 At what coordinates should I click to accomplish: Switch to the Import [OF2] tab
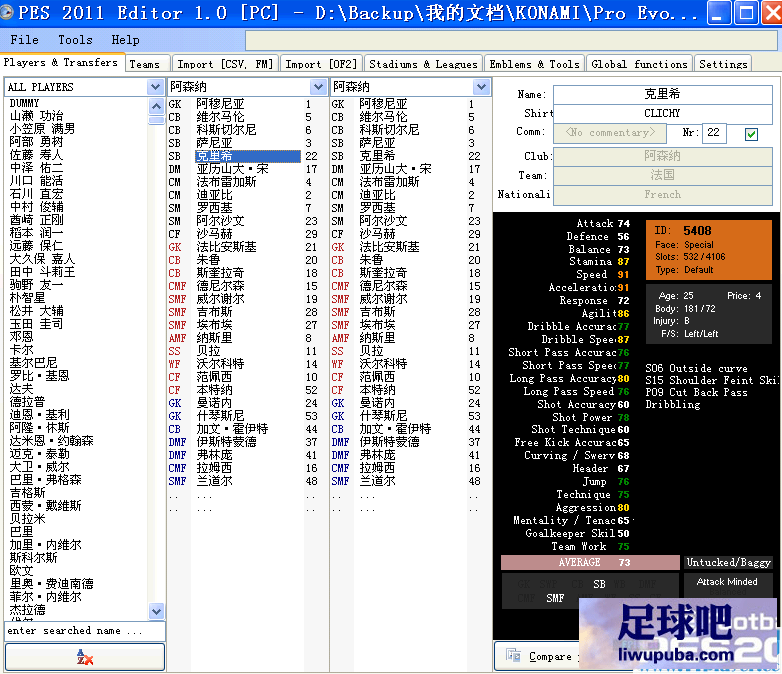[321, 64]
